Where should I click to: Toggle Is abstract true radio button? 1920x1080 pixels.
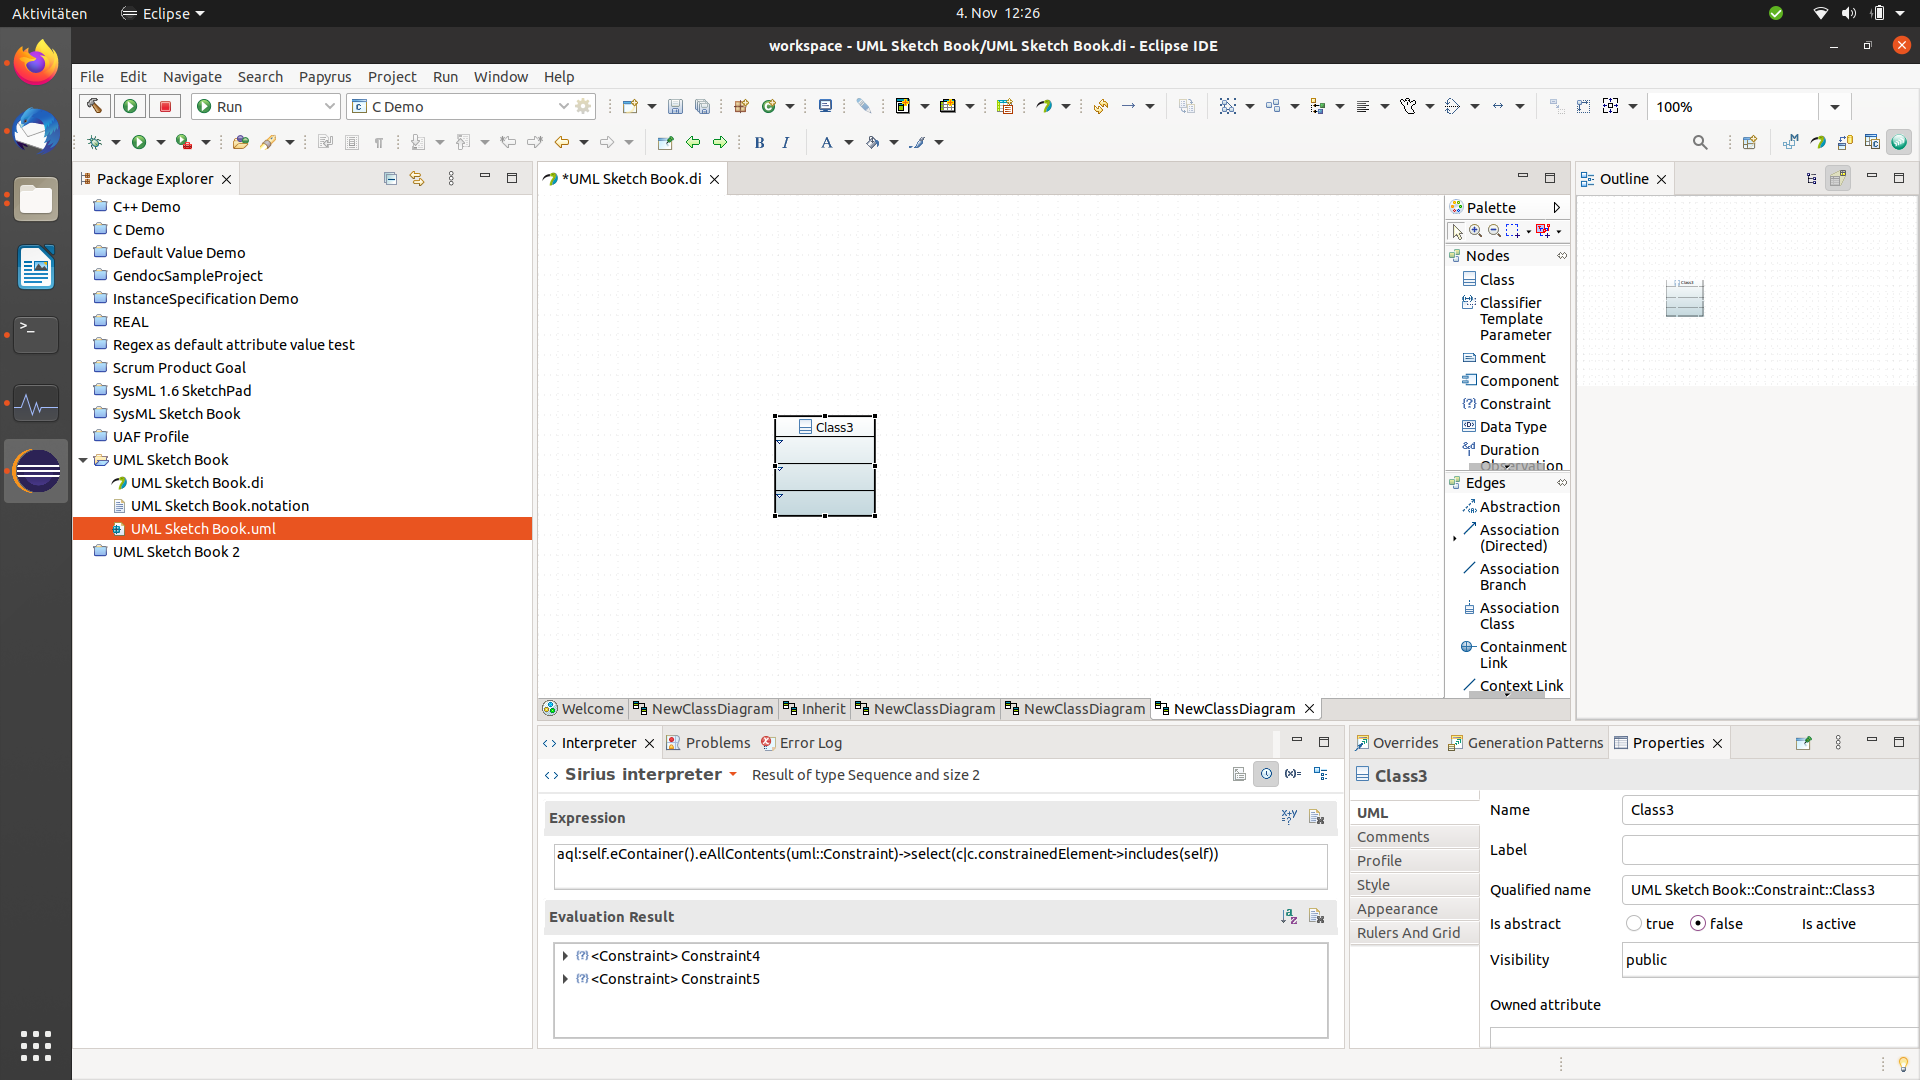pyautogui.click(x=1634, y=923)
